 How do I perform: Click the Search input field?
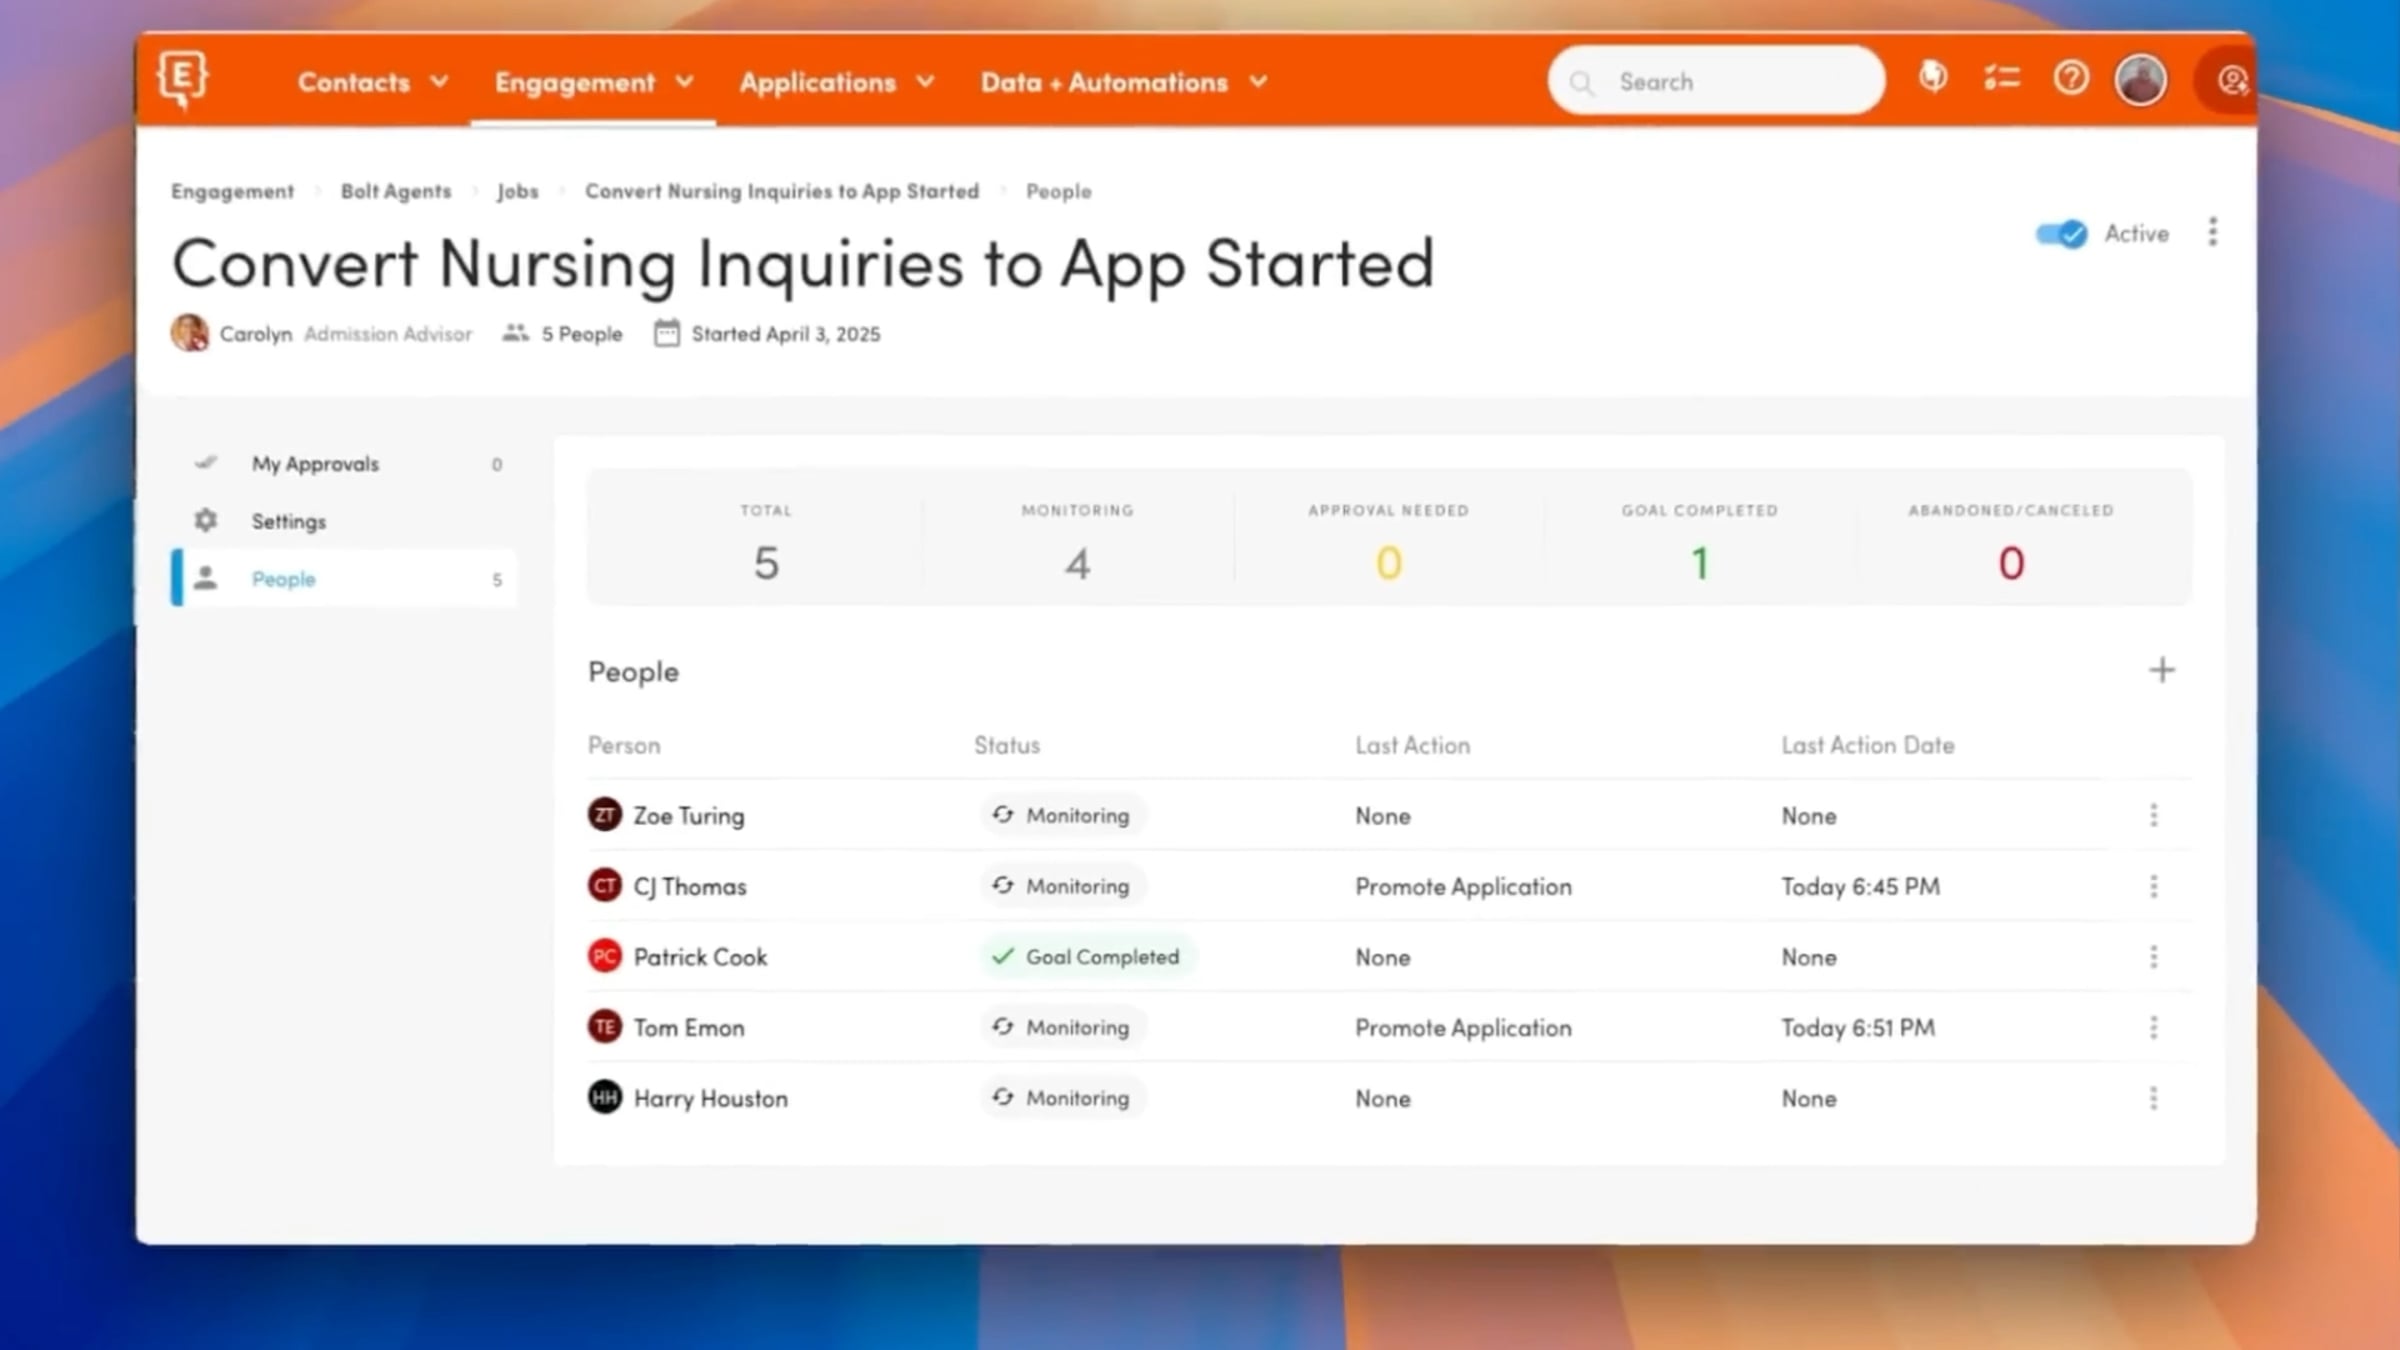pyautogui.click(x=1716, y=81)
